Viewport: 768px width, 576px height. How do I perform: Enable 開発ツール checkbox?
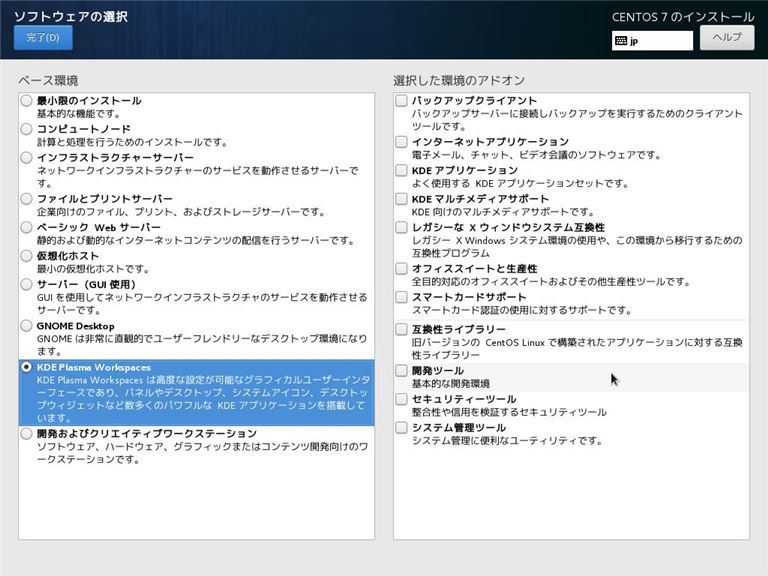click(x=401, y=370)
